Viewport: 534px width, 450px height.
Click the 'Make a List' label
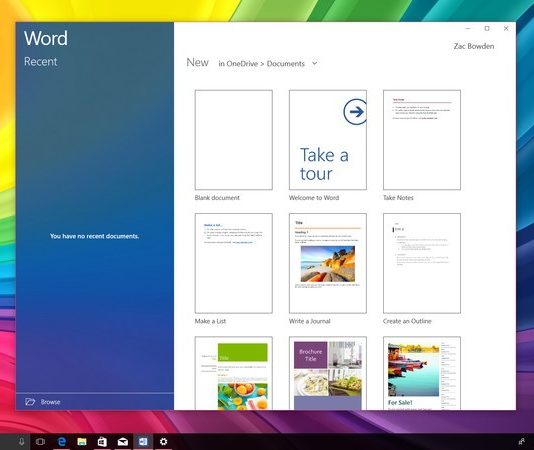pyautogui.click(x=210, y=321)
